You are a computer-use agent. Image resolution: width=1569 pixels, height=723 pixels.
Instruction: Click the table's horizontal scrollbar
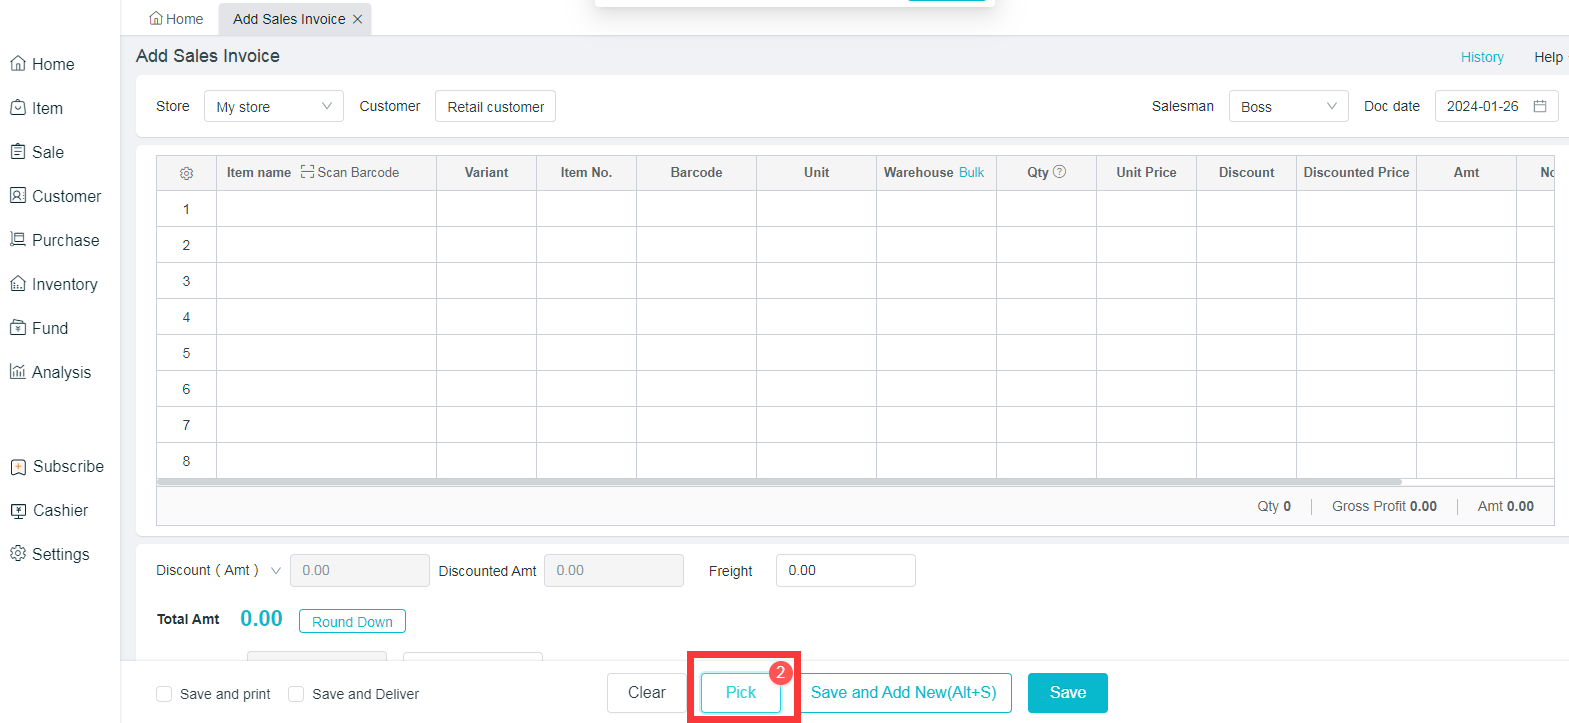pos(778,482)
